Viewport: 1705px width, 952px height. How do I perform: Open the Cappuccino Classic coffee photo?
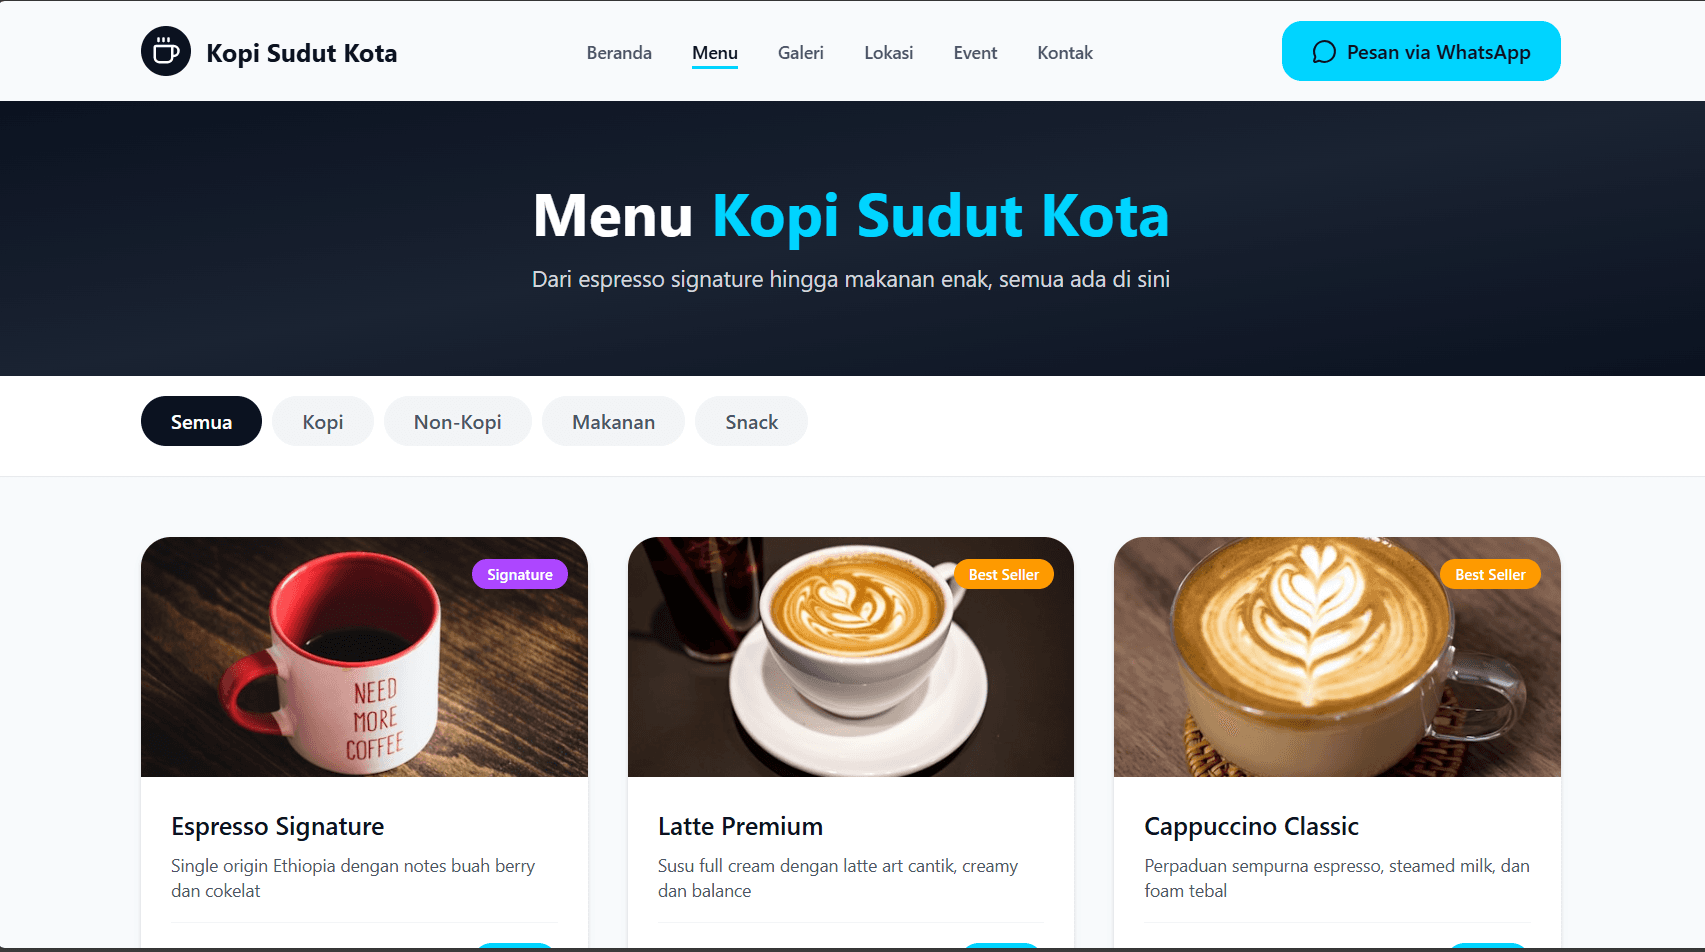coord(1337,657)
